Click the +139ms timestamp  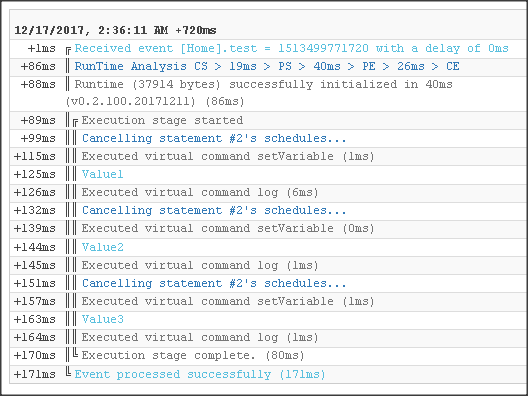pos(35,228)
